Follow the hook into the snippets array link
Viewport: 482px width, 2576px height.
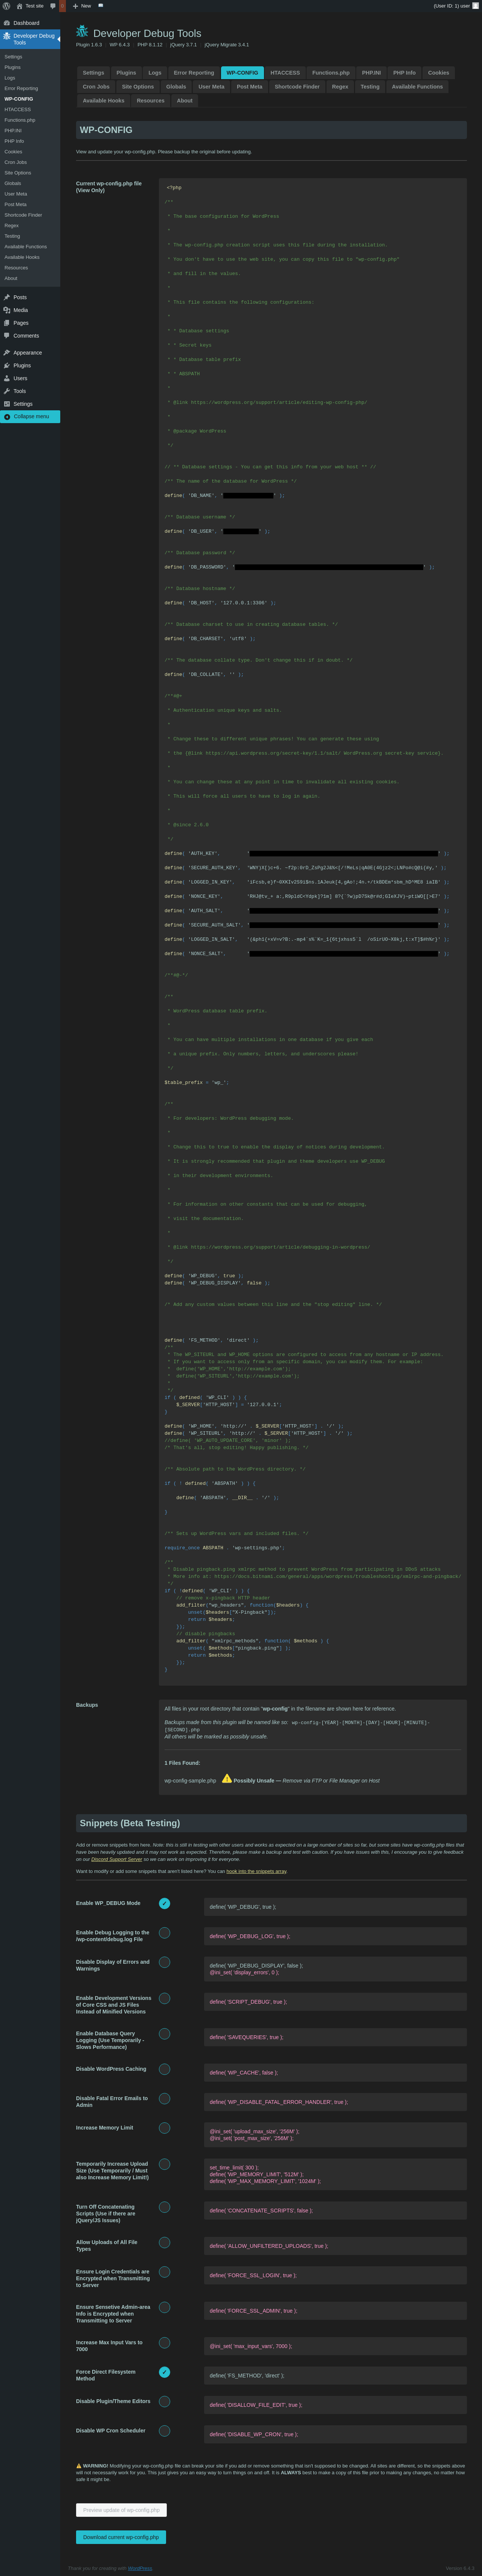click(x=256, y=1871)
